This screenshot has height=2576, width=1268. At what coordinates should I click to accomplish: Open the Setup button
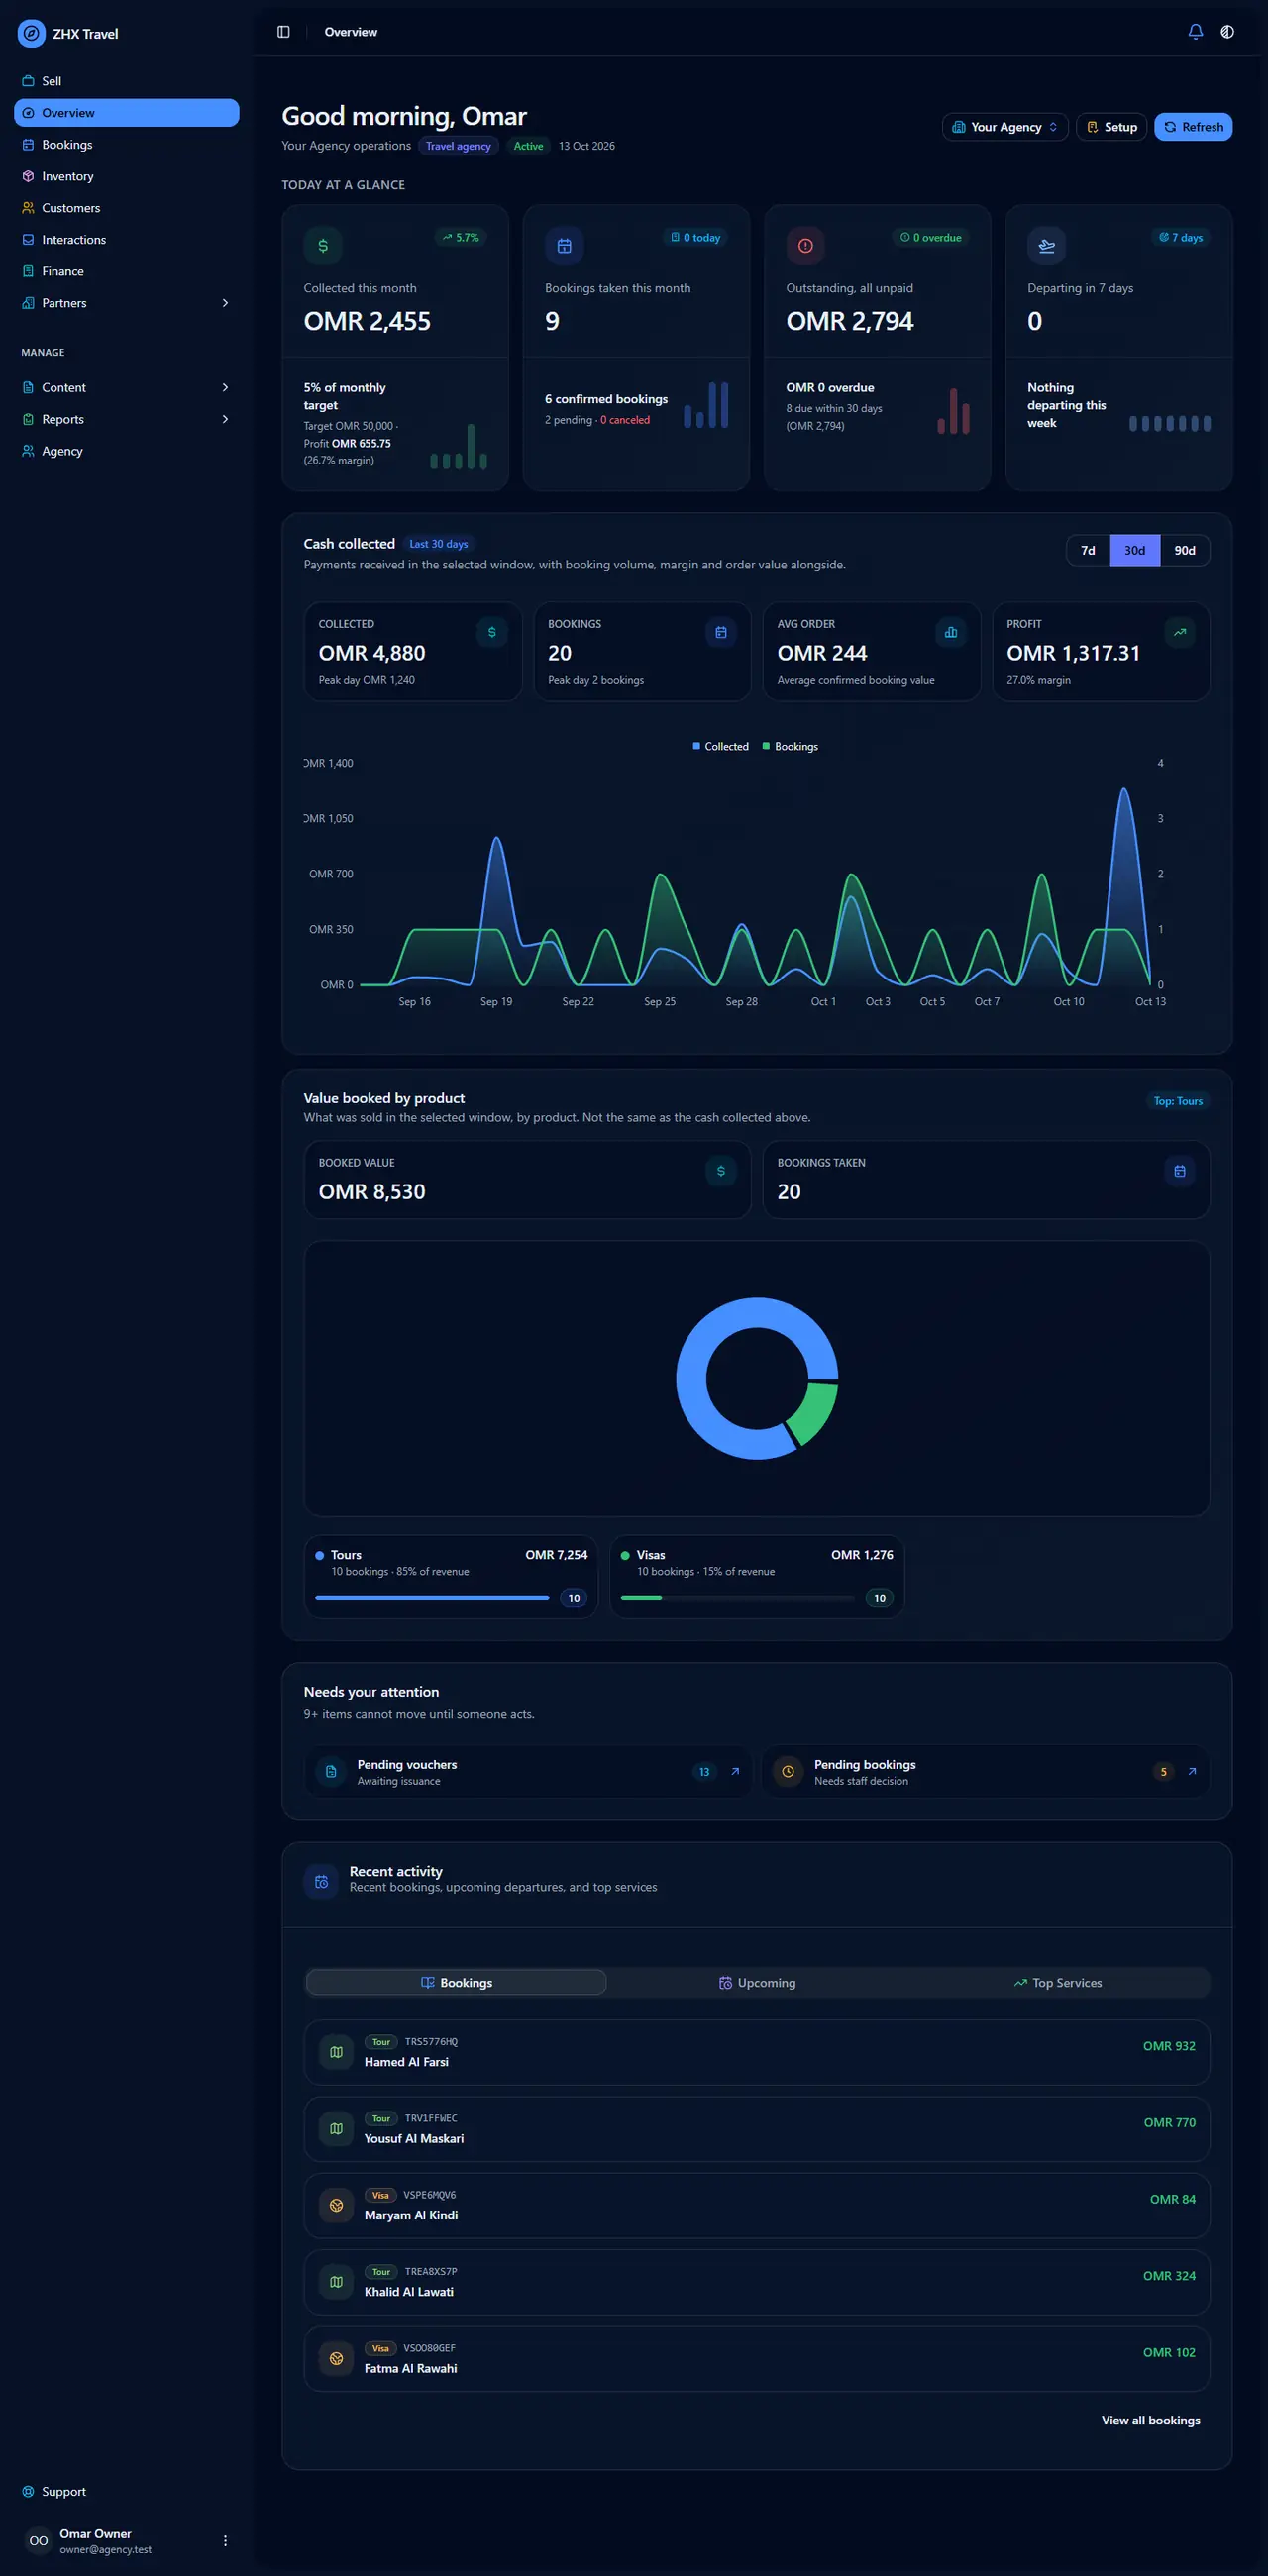coord(1111,127)
